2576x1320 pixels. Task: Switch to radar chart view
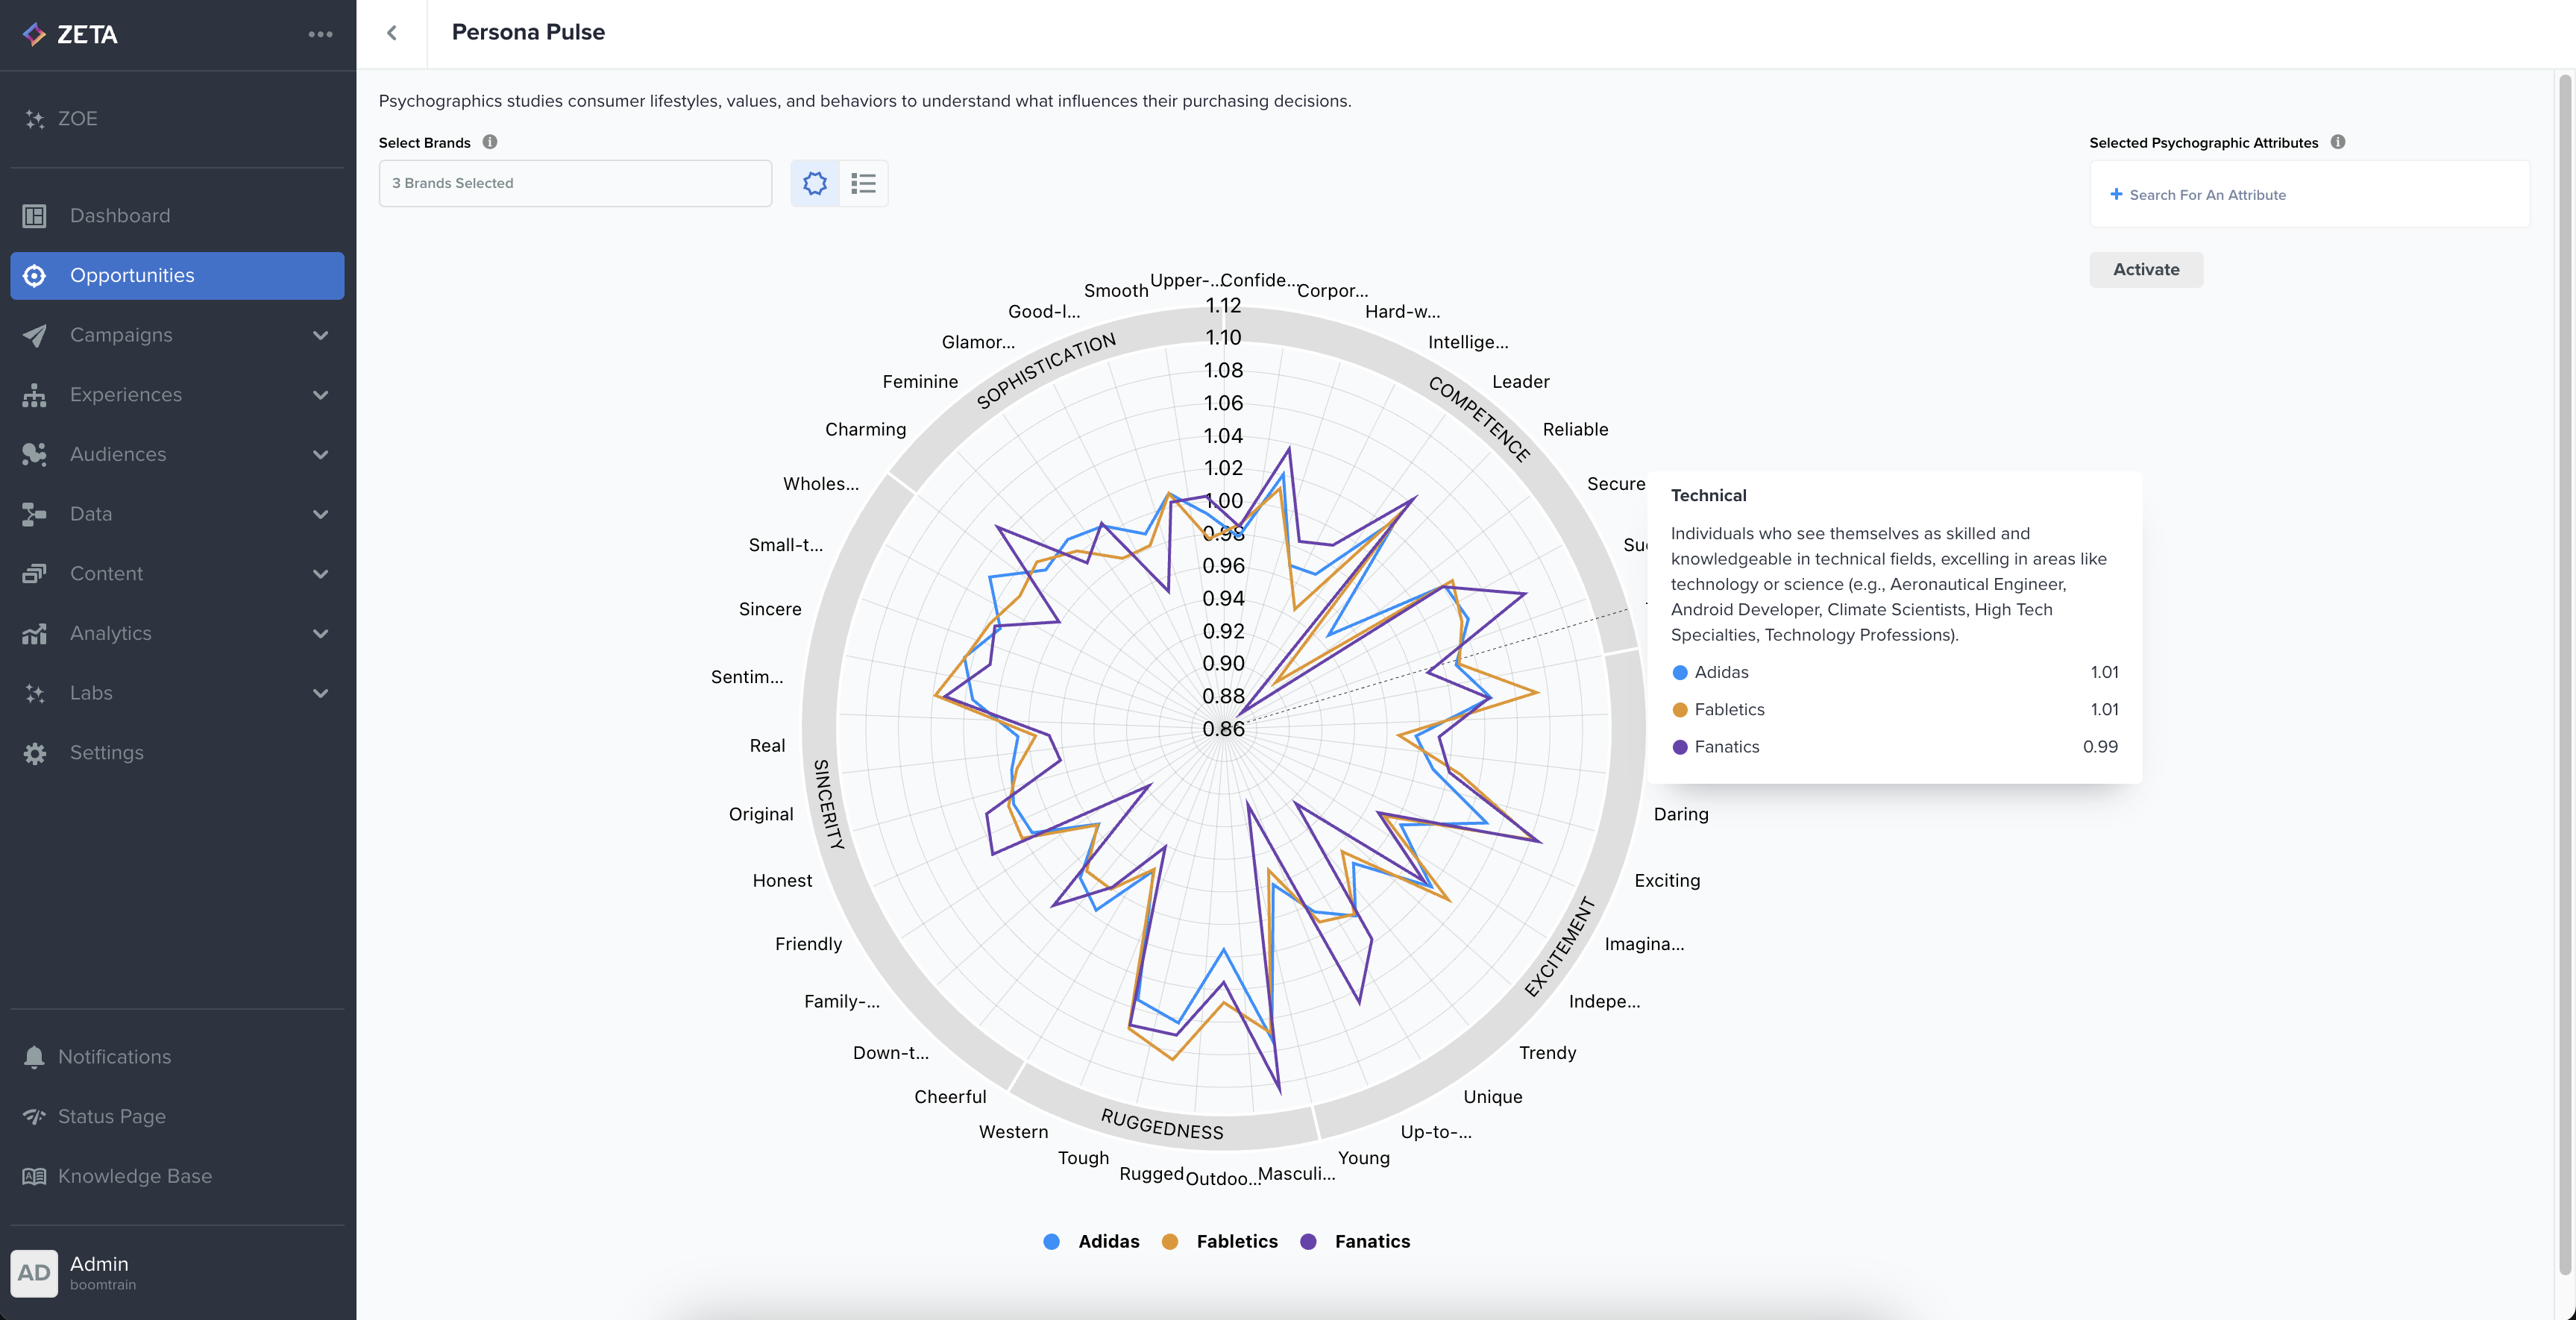[x=815, y=183]
